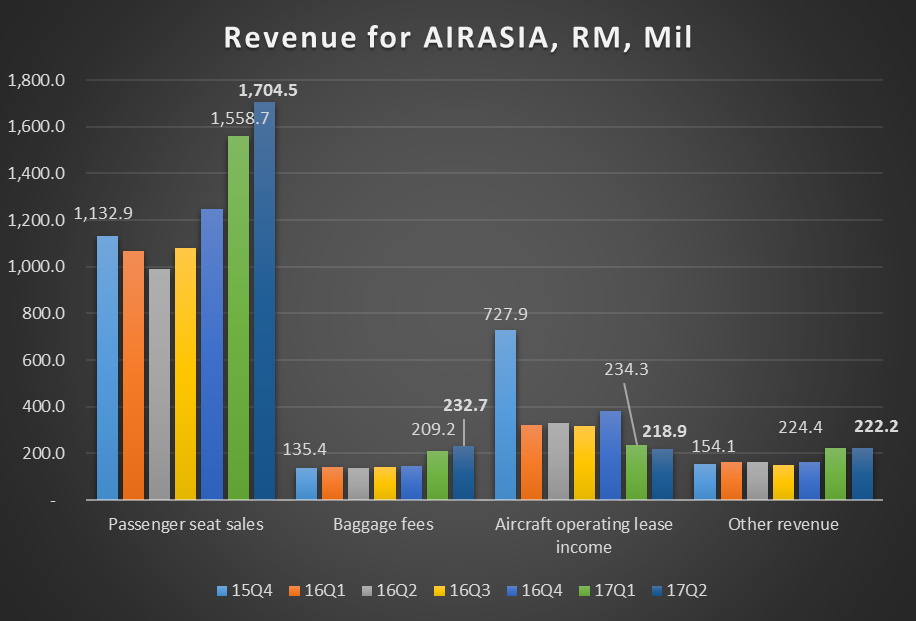Click the chart title 'Revenue for AIRASIA, RM, Mil'
Image resolution: width=916 pixels, height=621 pixels.
coord(458,38)
